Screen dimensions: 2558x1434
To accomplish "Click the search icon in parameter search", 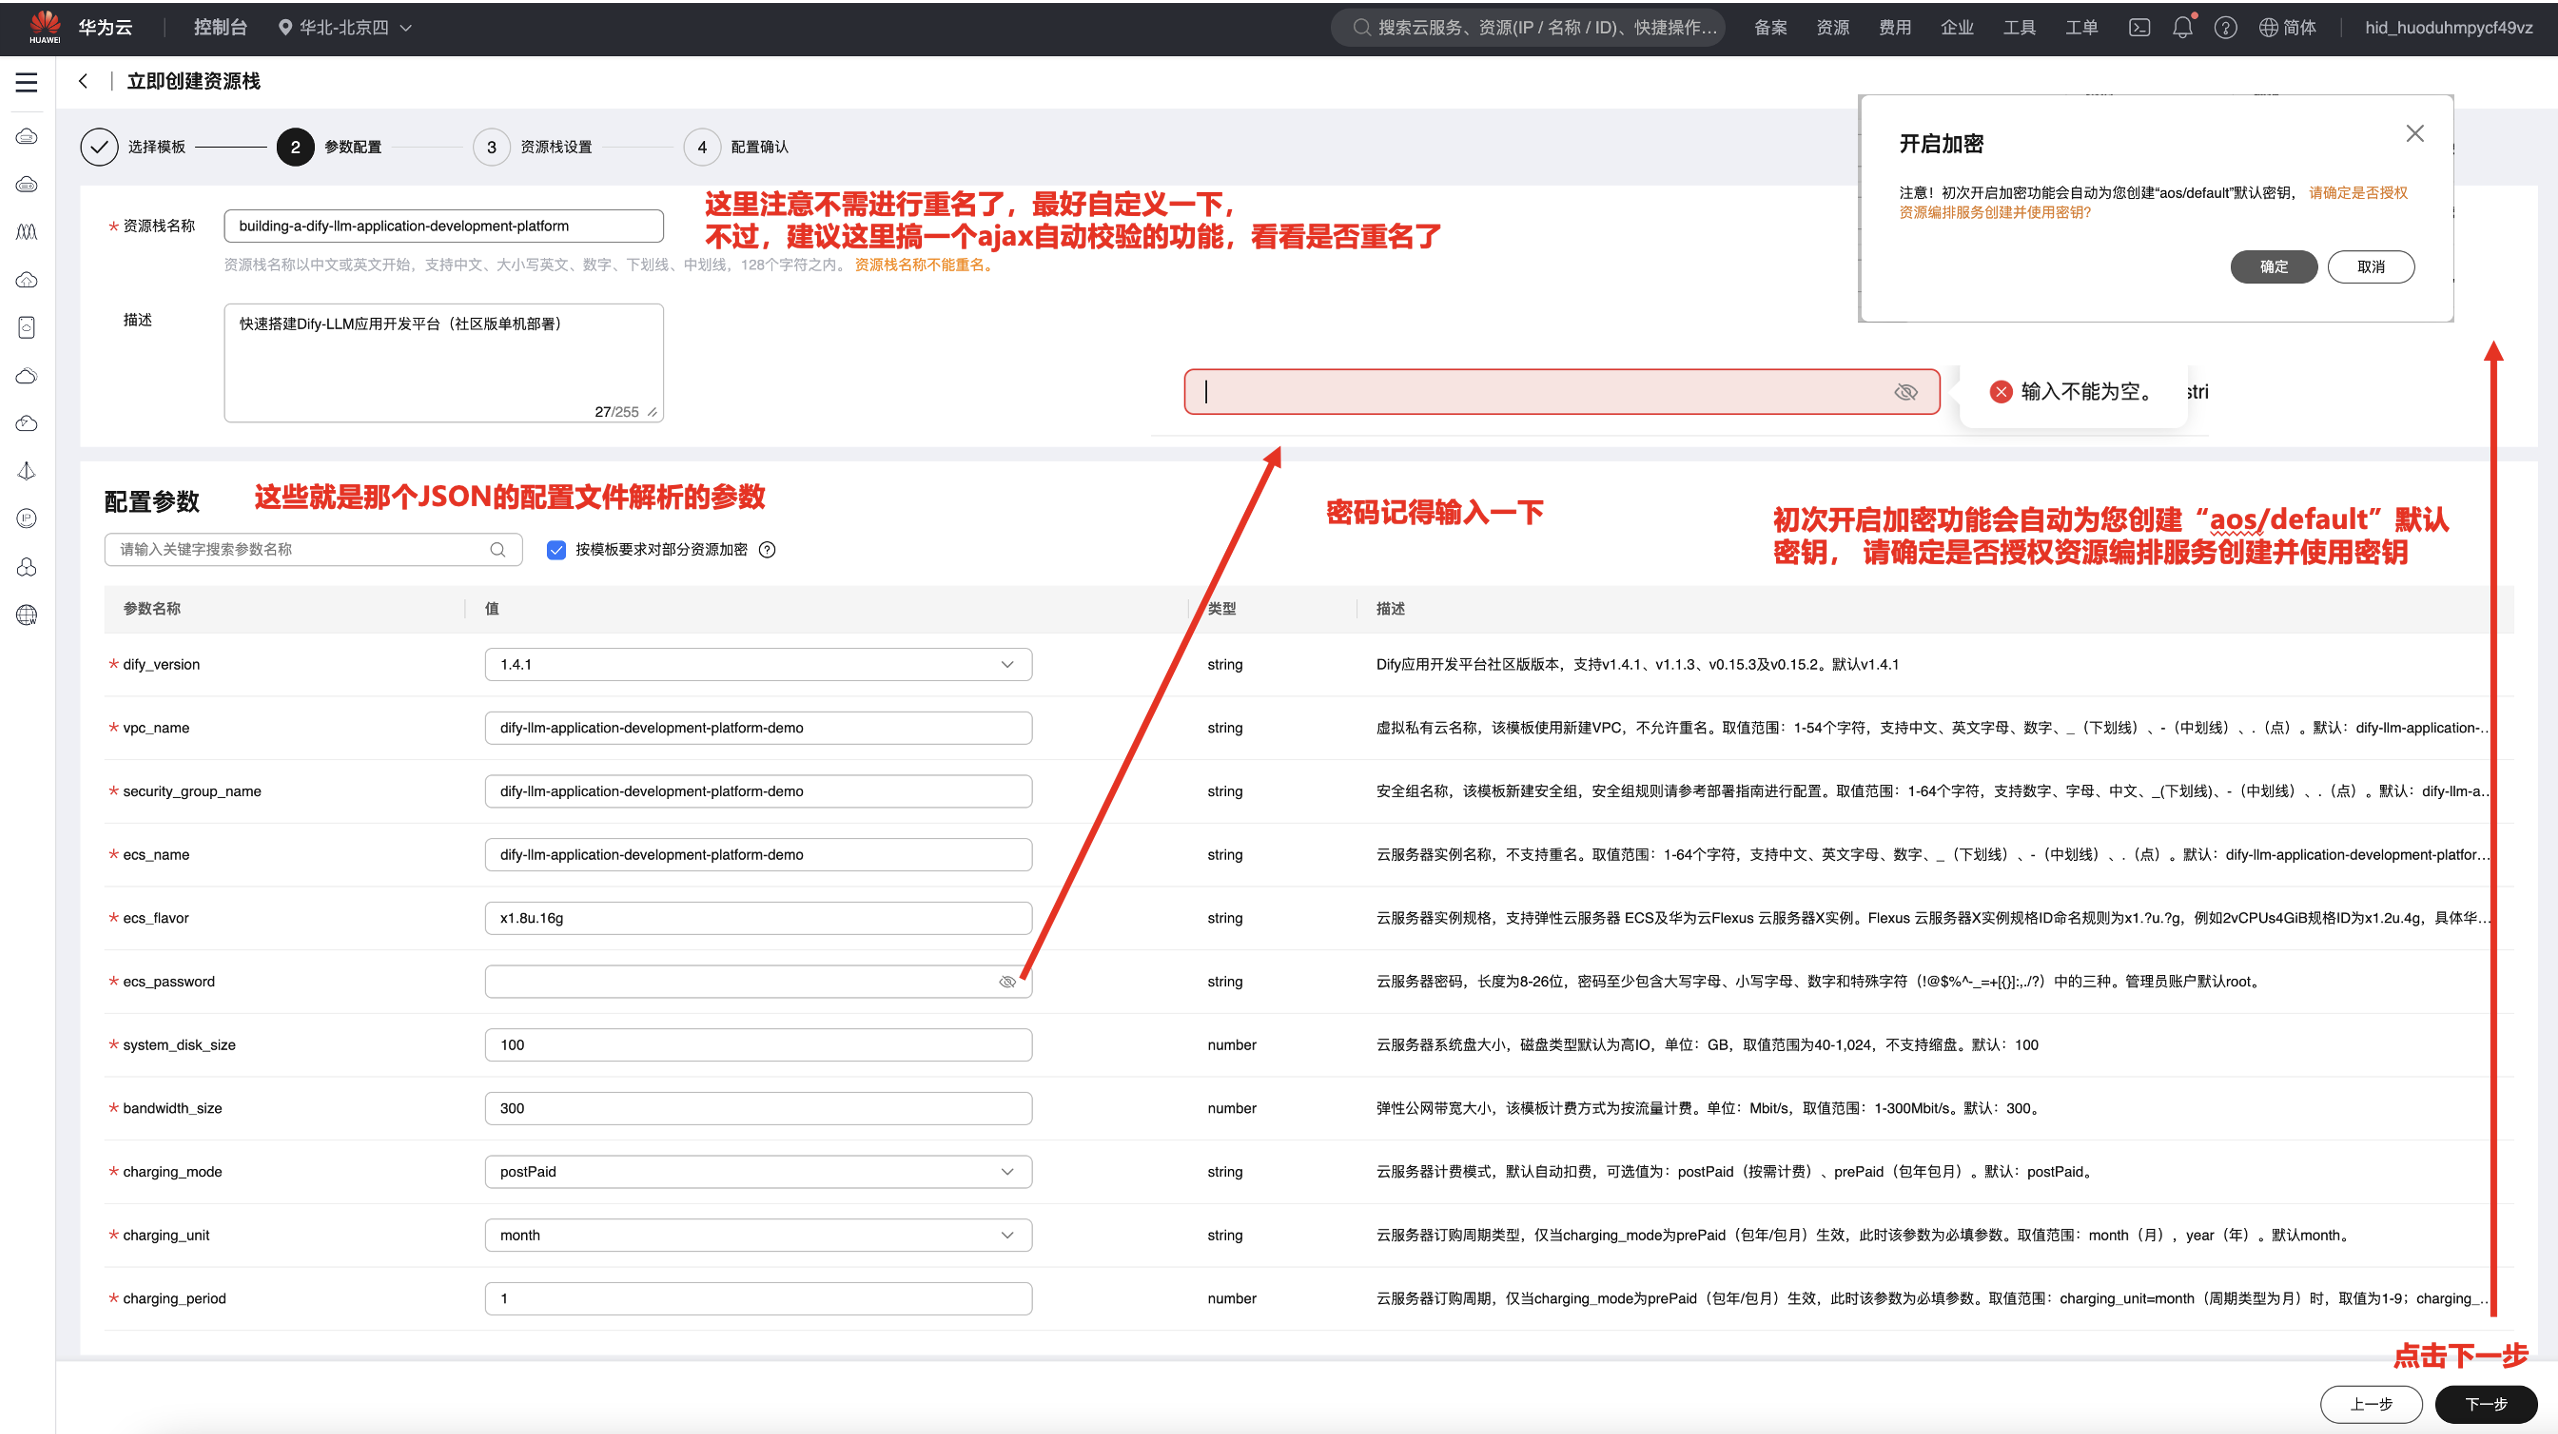I will point(498,550).
